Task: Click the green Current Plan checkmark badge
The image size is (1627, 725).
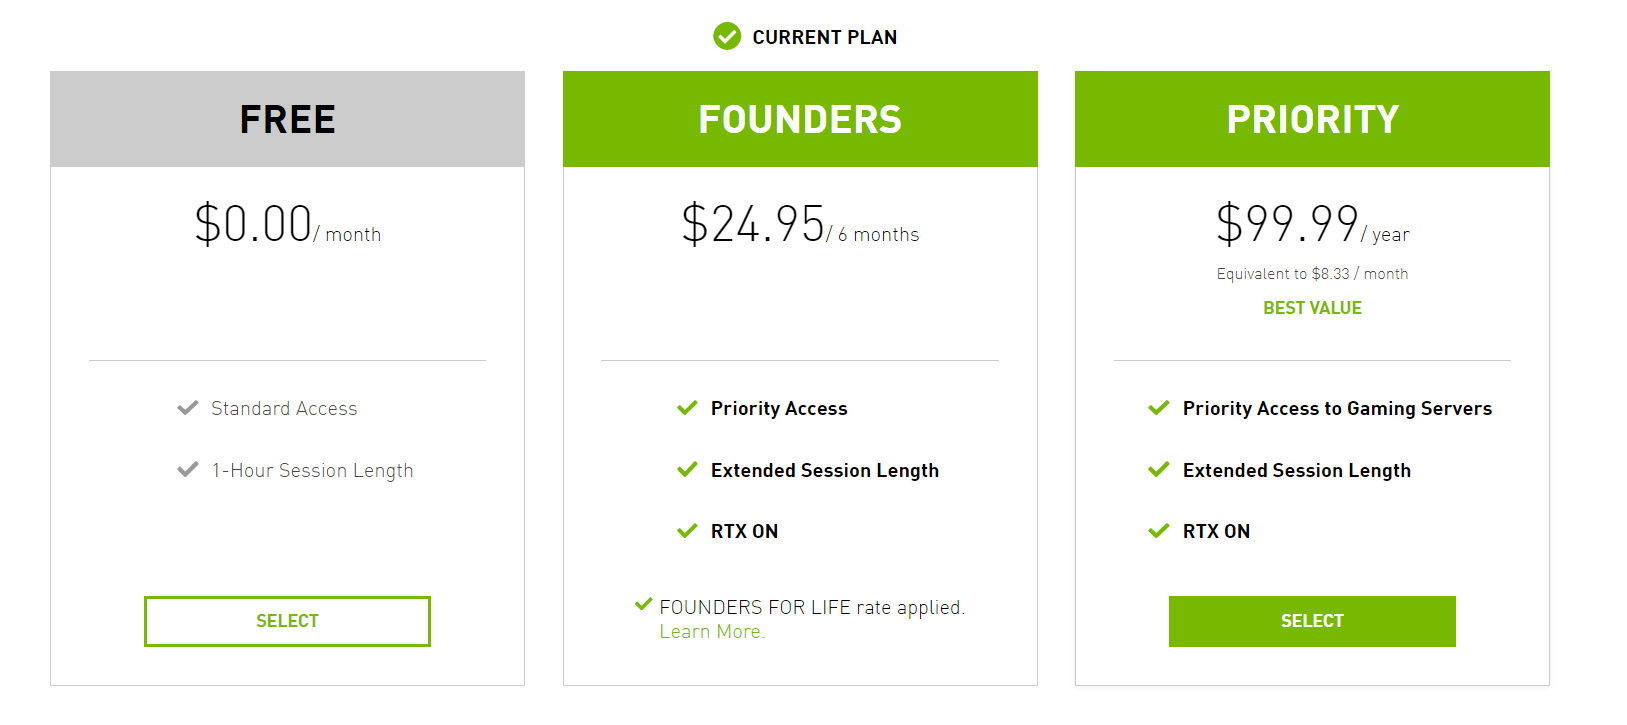Action: pos(727,37)
